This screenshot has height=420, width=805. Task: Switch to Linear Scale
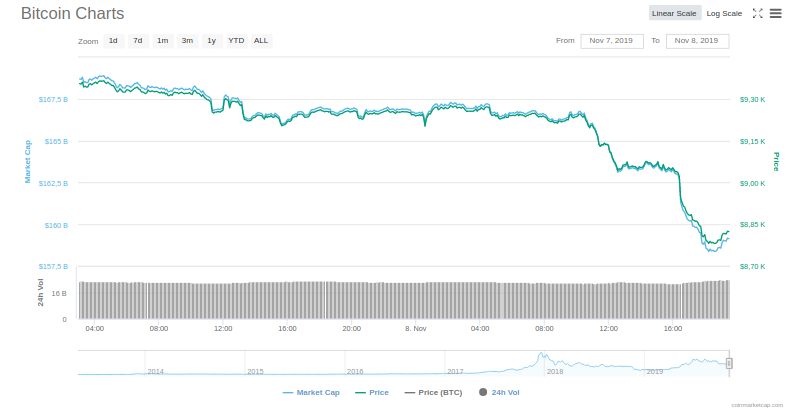674,13
